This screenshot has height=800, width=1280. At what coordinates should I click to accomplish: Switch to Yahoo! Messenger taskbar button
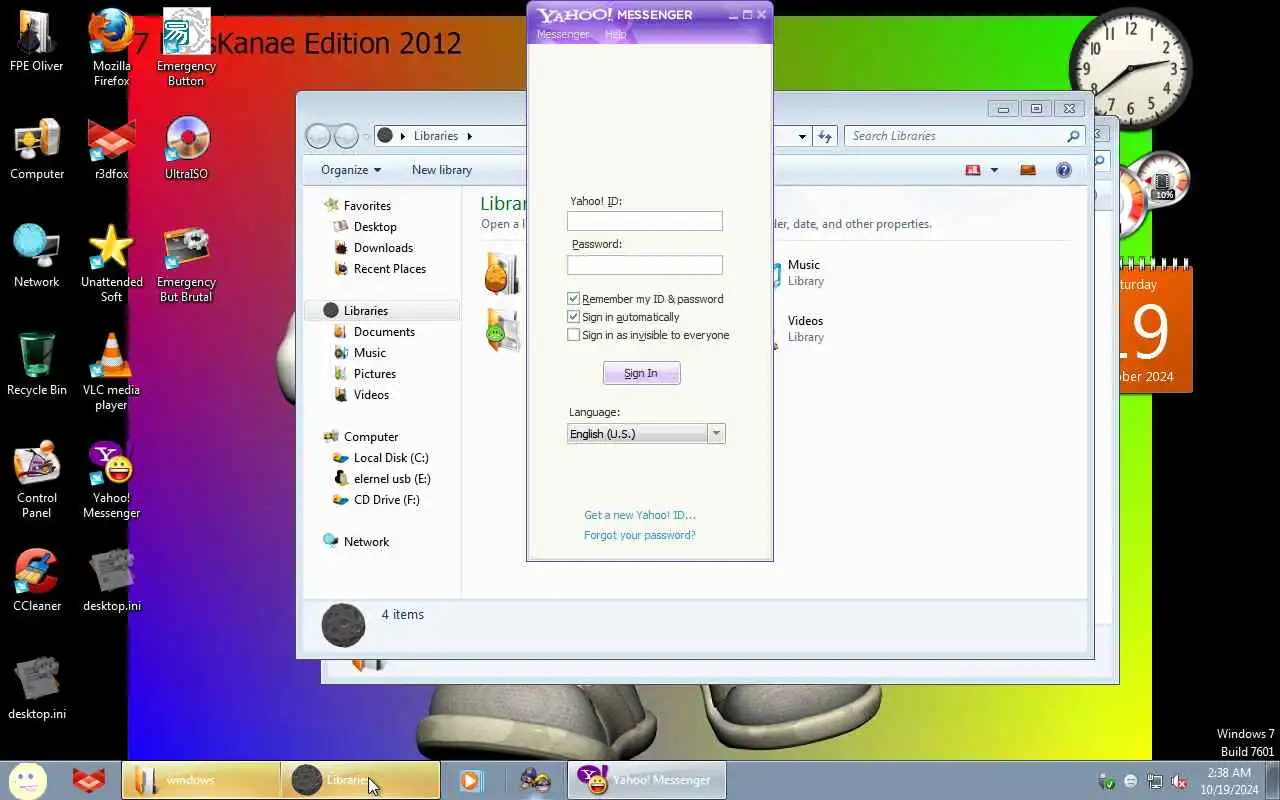(x=648, y=780)
